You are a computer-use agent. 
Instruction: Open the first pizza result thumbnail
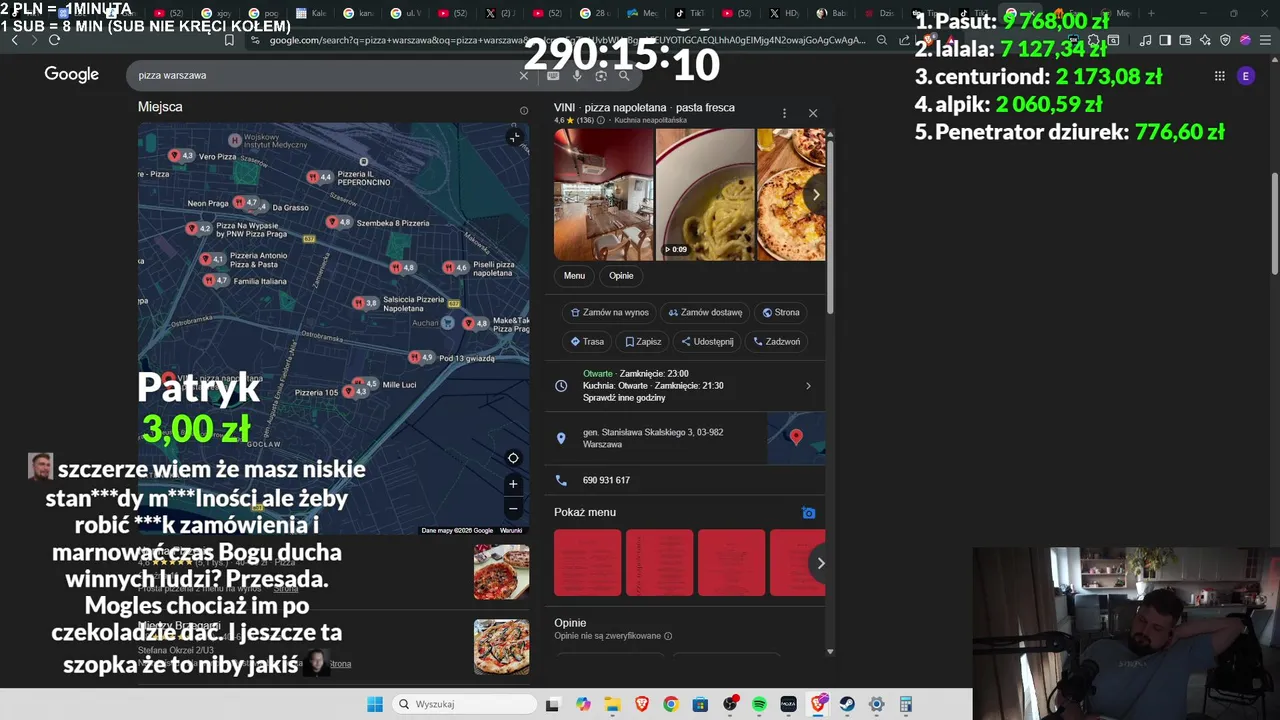[501, 572]
